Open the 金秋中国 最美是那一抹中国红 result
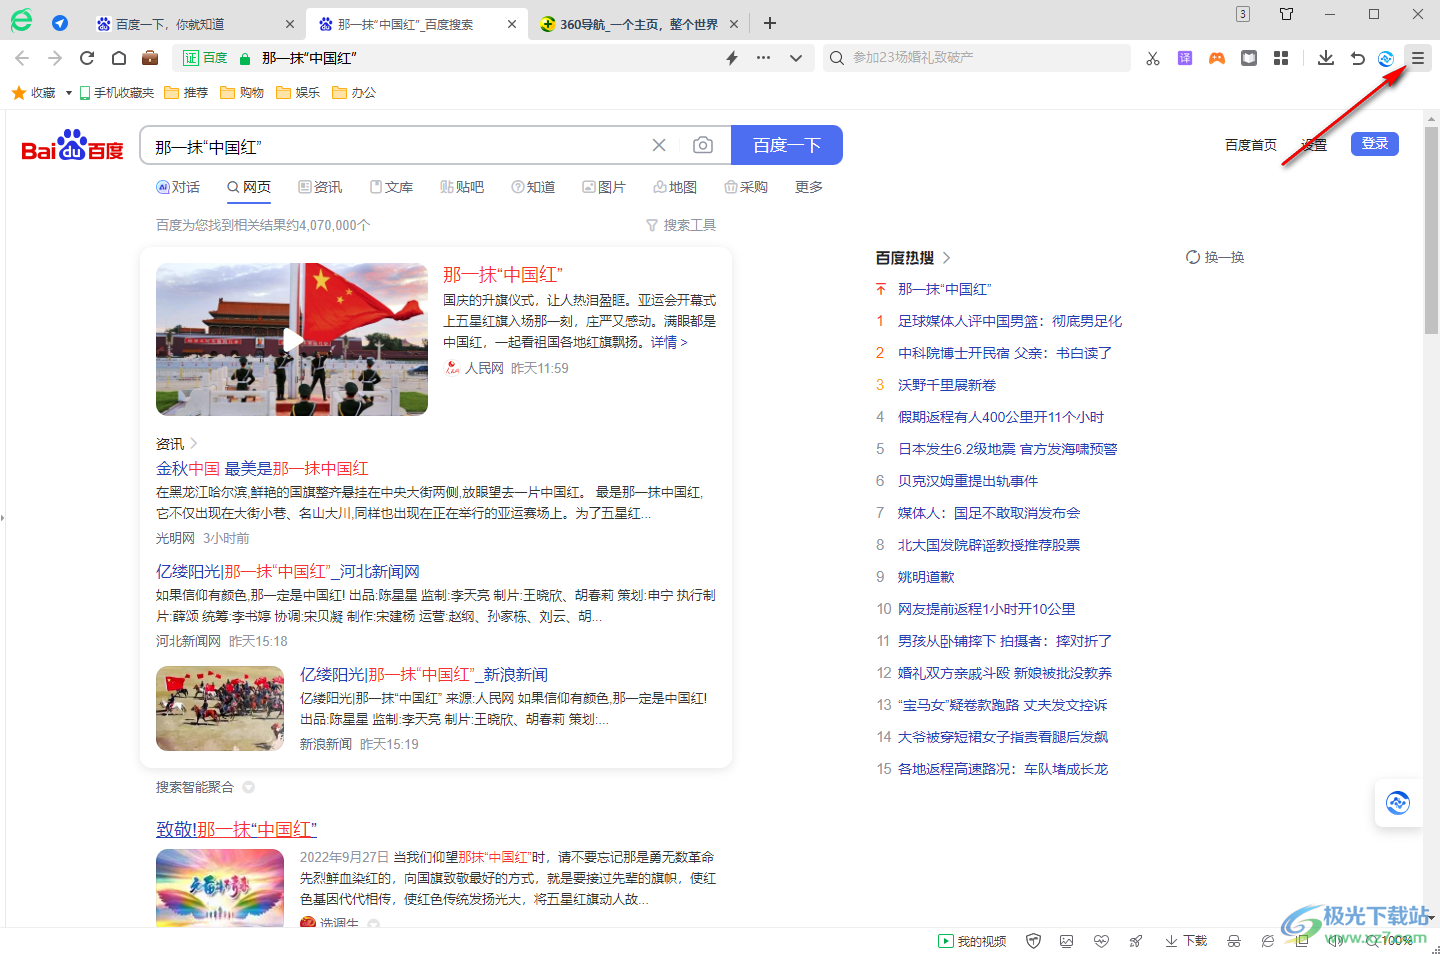The height and width of the screenshot is (954, 1440). [x=262, y=468]
